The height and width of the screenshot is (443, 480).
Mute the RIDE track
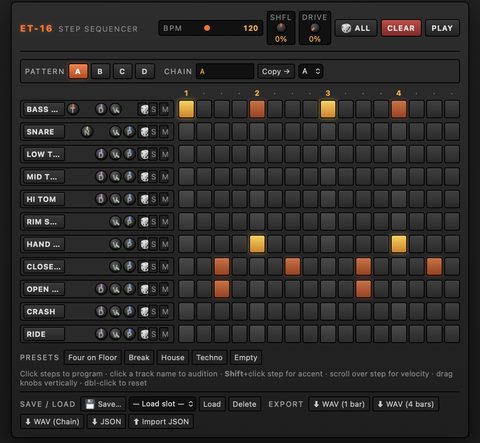pyautogui.click(x=165, y=334)
